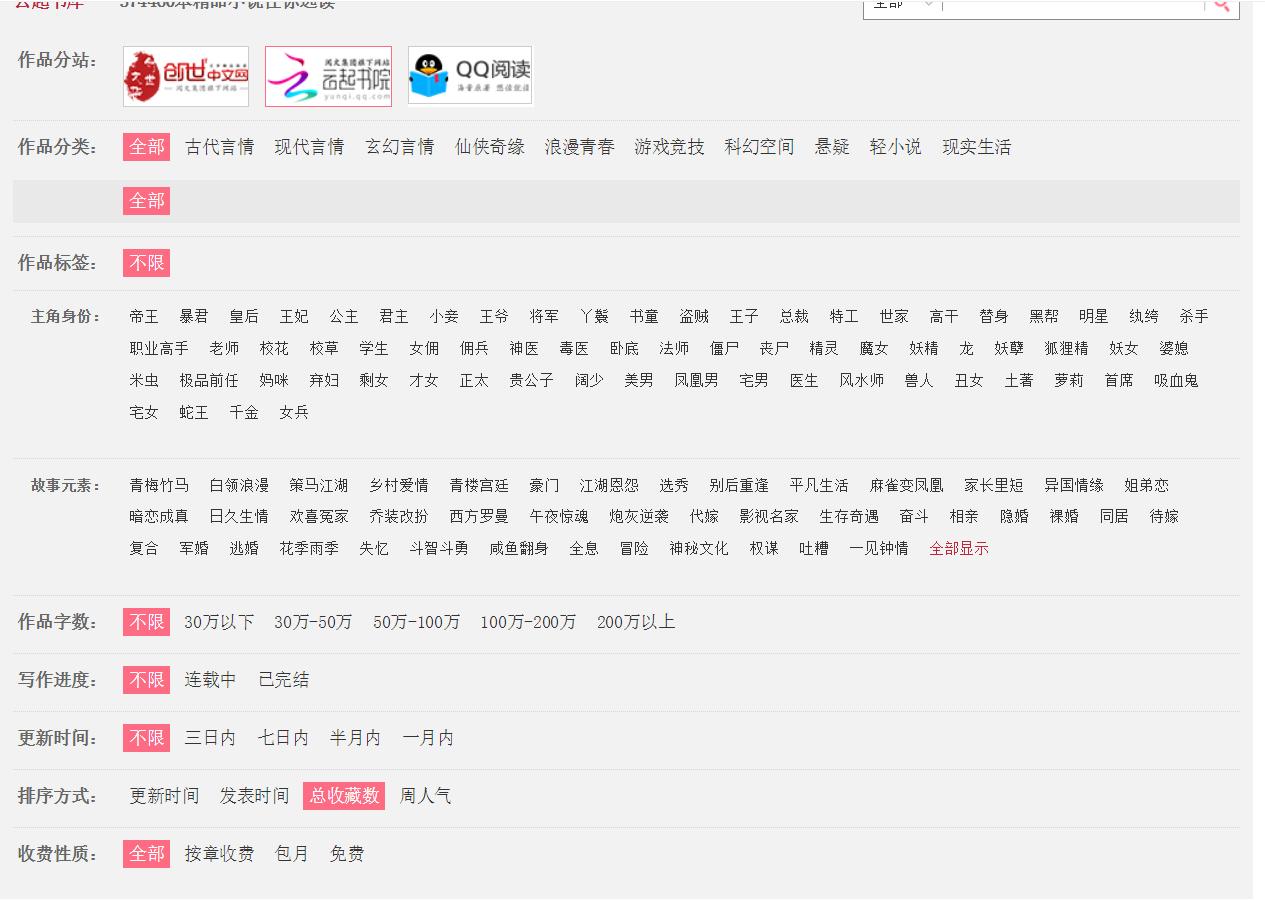1265x900 pixels.
Task: Select 全部 for 收费性质
Action: point(147,854)
